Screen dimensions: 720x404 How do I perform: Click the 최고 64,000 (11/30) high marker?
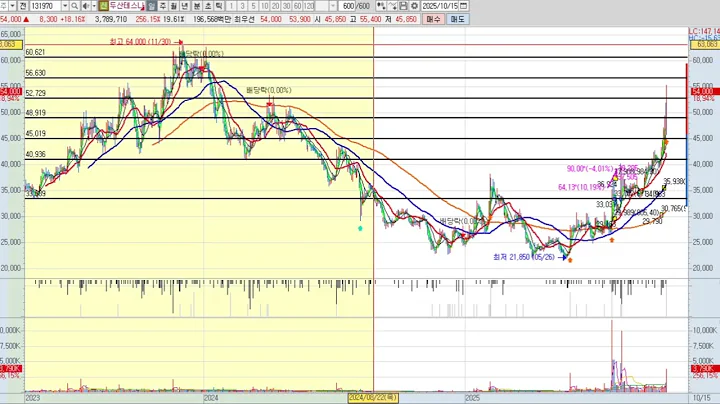click(146, 42)
